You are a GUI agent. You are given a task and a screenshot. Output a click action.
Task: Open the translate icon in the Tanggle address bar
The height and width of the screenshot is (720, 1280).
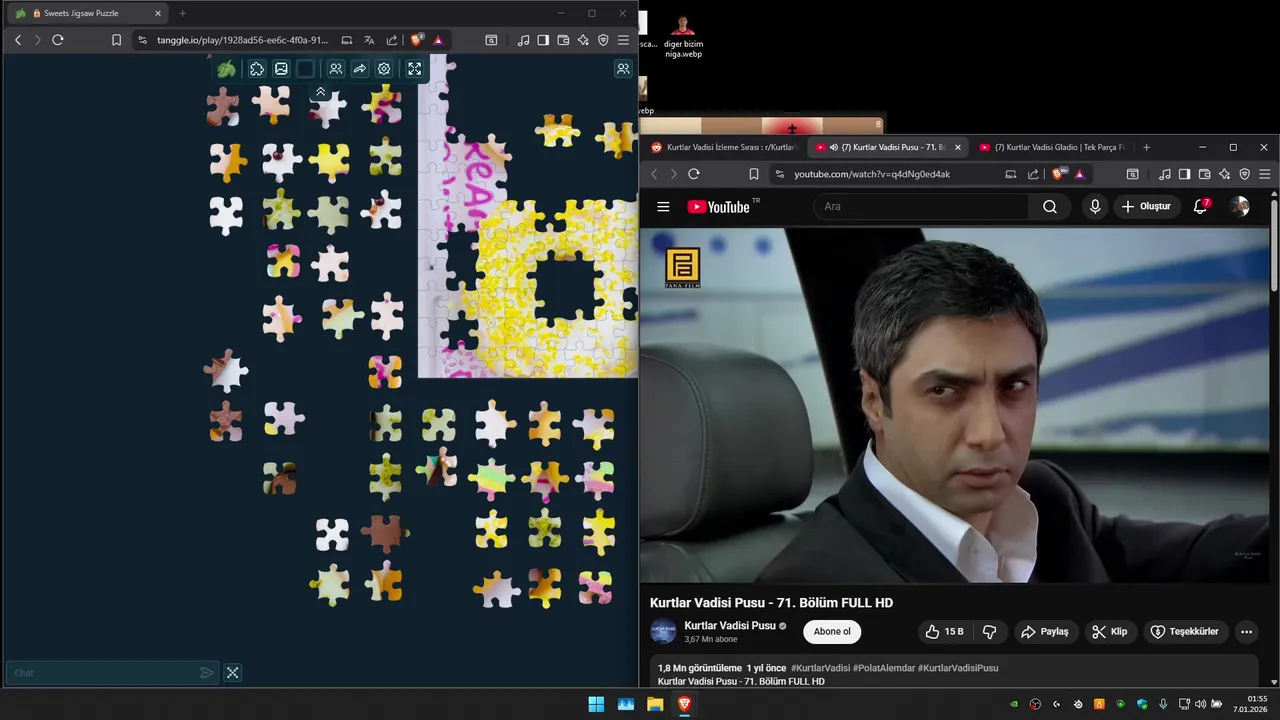point(369,40)
